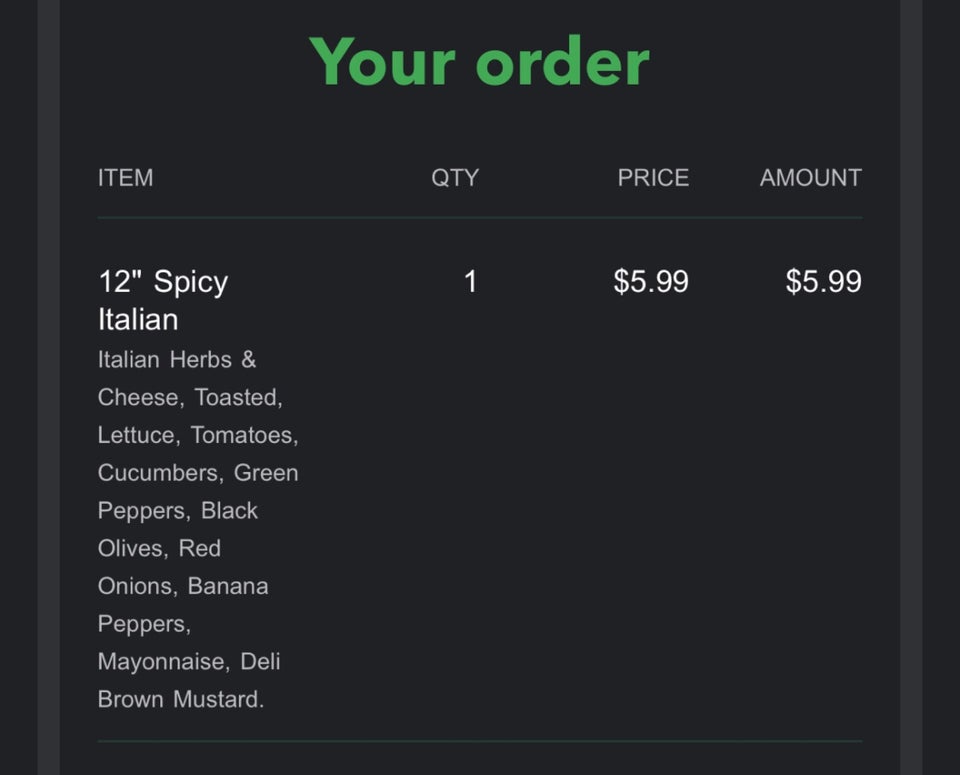Select "Tomatoes" in the toppings list

coord(244,436)
